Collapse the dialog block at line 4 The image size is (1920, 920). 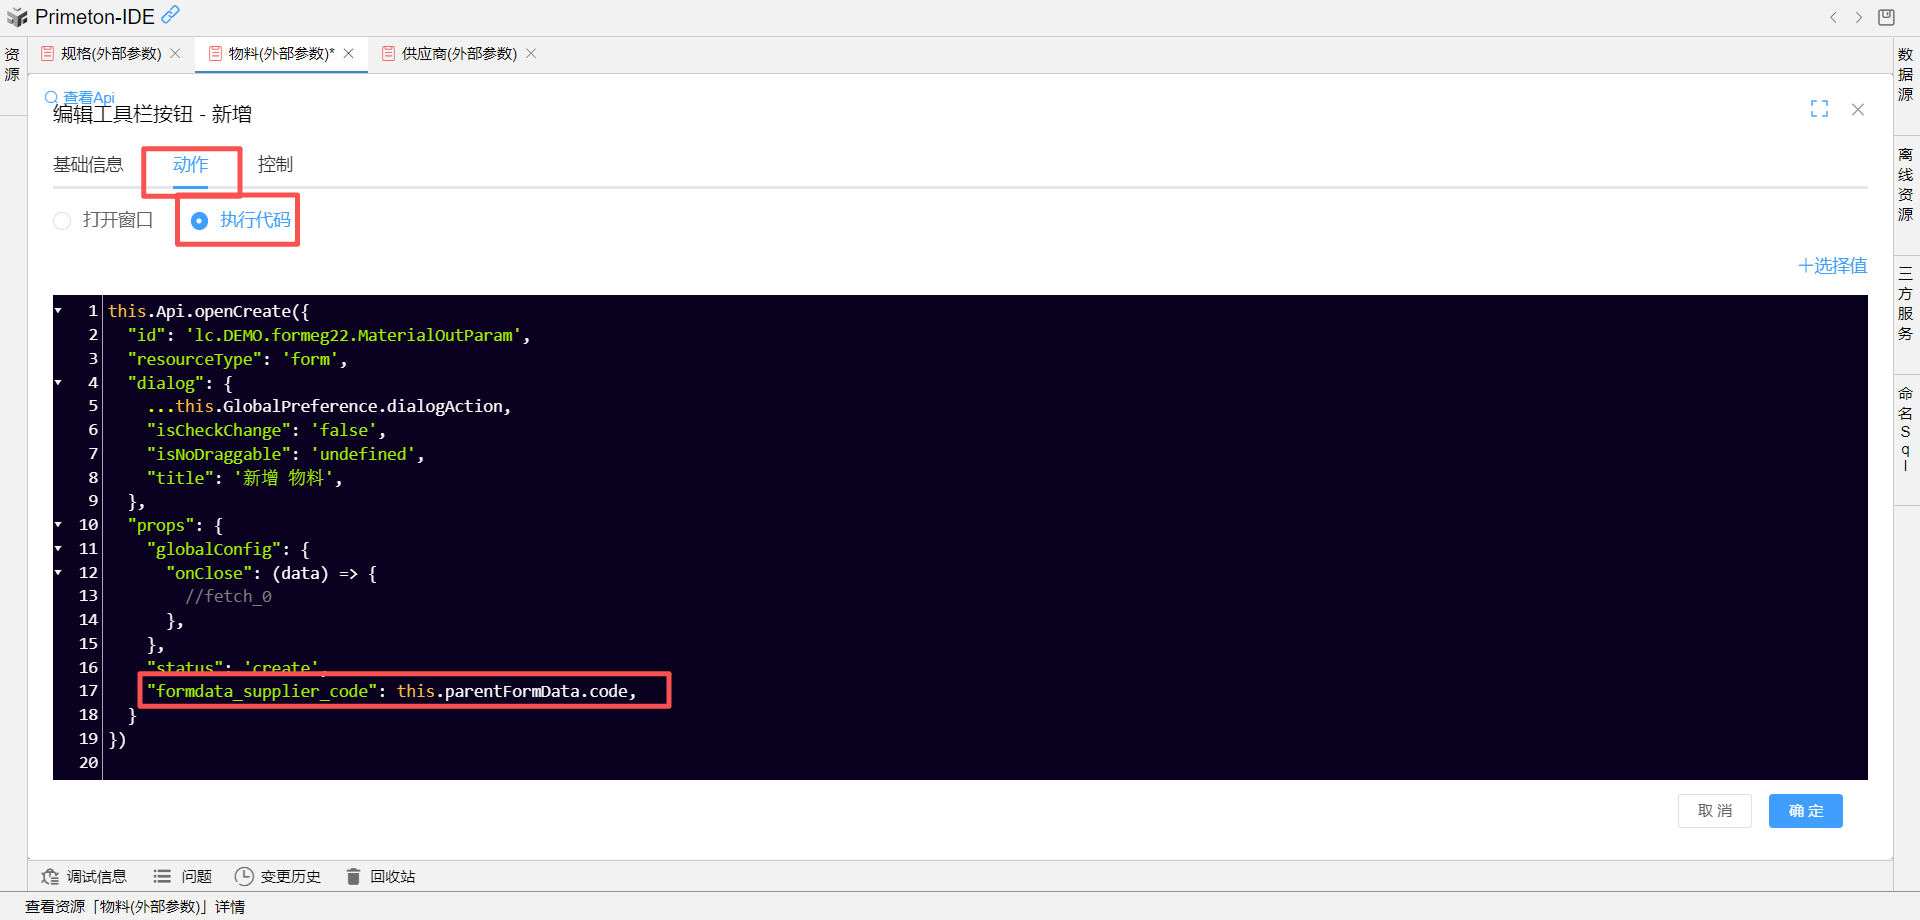click(x=59, y=383)
